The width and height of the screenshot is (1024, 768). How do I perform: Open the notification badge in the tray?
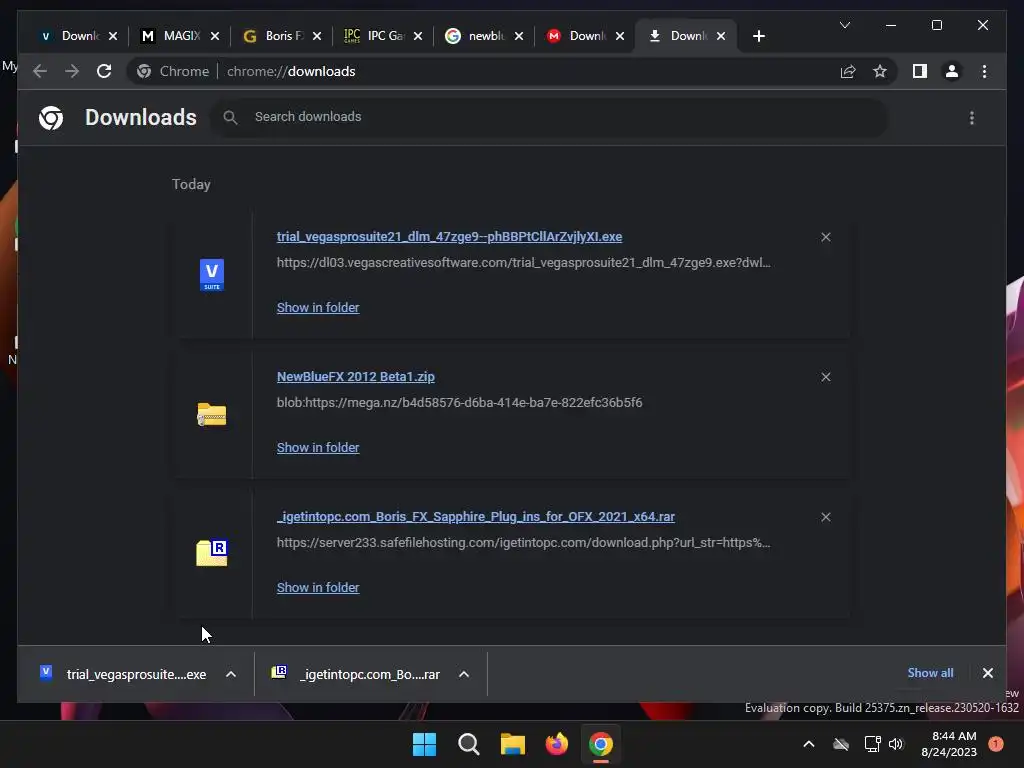click(995, 744)
